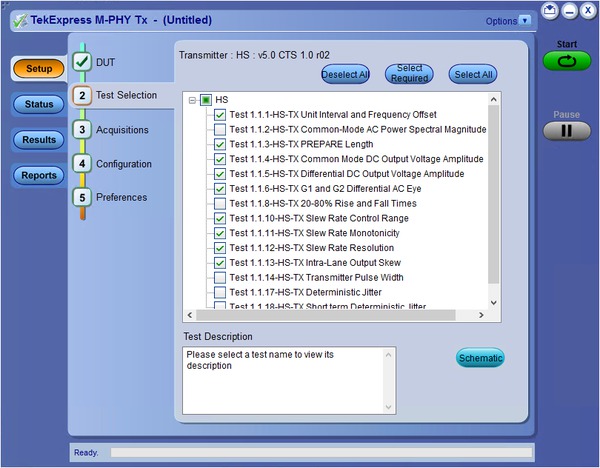
Task: Click the TekExpress logo icon in title bar
Action: coord(20,20)
